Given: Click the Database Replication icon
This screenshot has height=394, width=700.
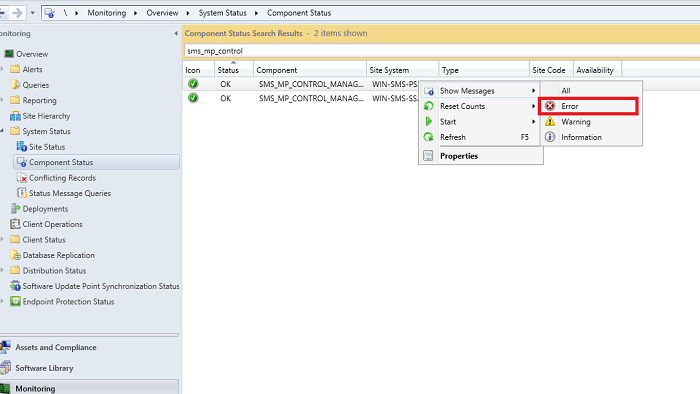Looking at the screenshot, I should [x=15, y=255].
